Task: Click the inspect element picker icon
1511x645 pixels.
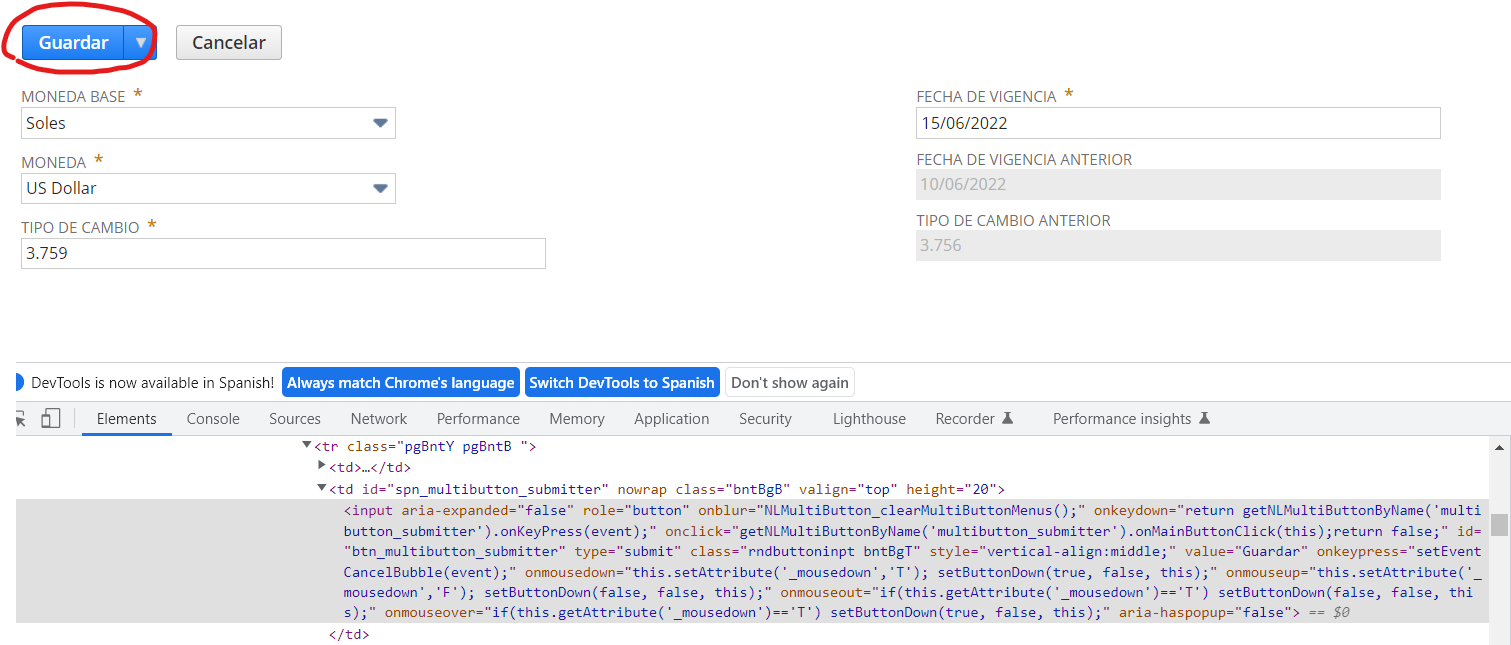Action: [20, 419]
